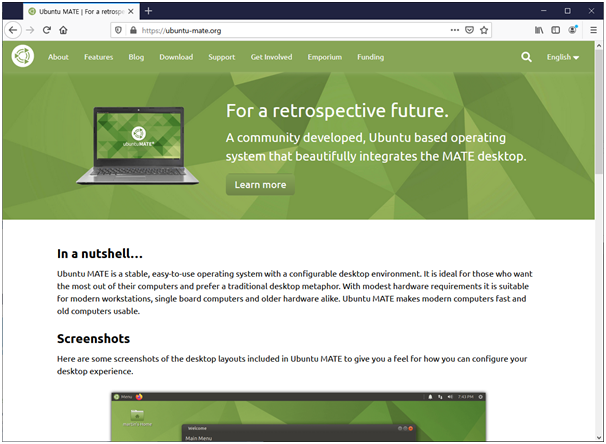Open the Features page
606x444 pixels.
point(99,57)
